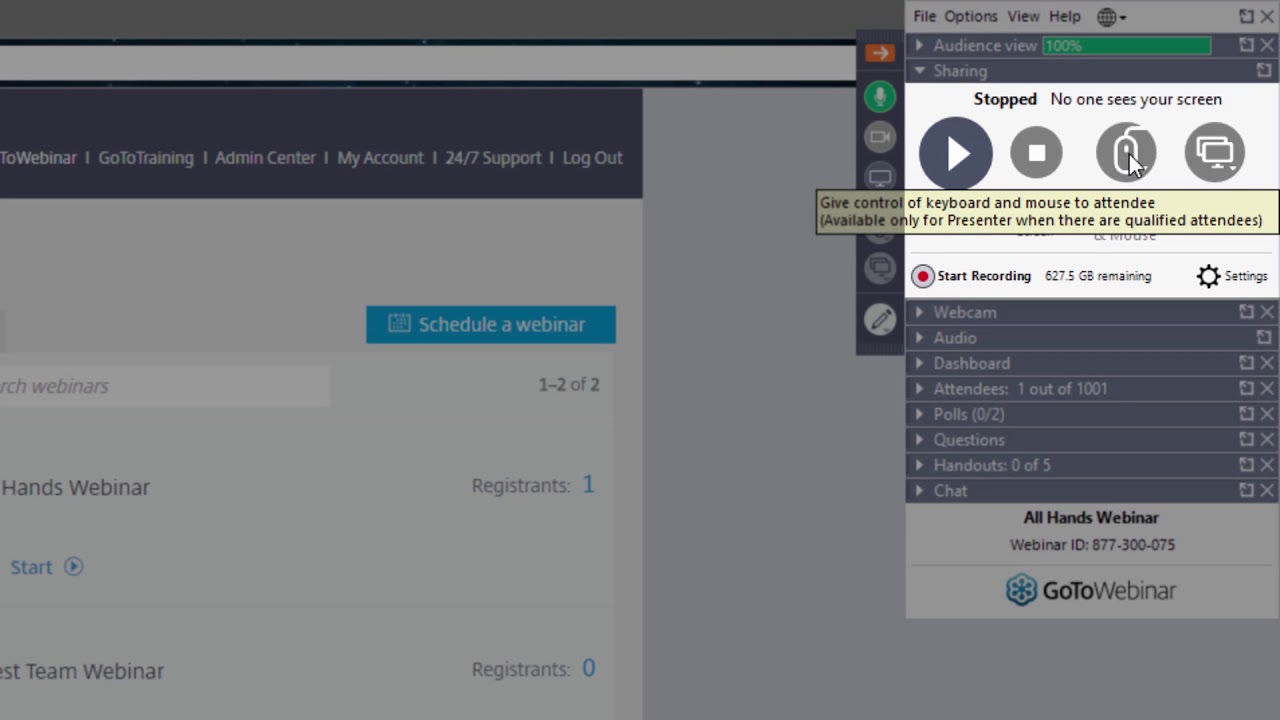Viewport: 1280px width, 720px height.
Task: Click the screen share icon in grab tab
Action: [x=880, y=178]
